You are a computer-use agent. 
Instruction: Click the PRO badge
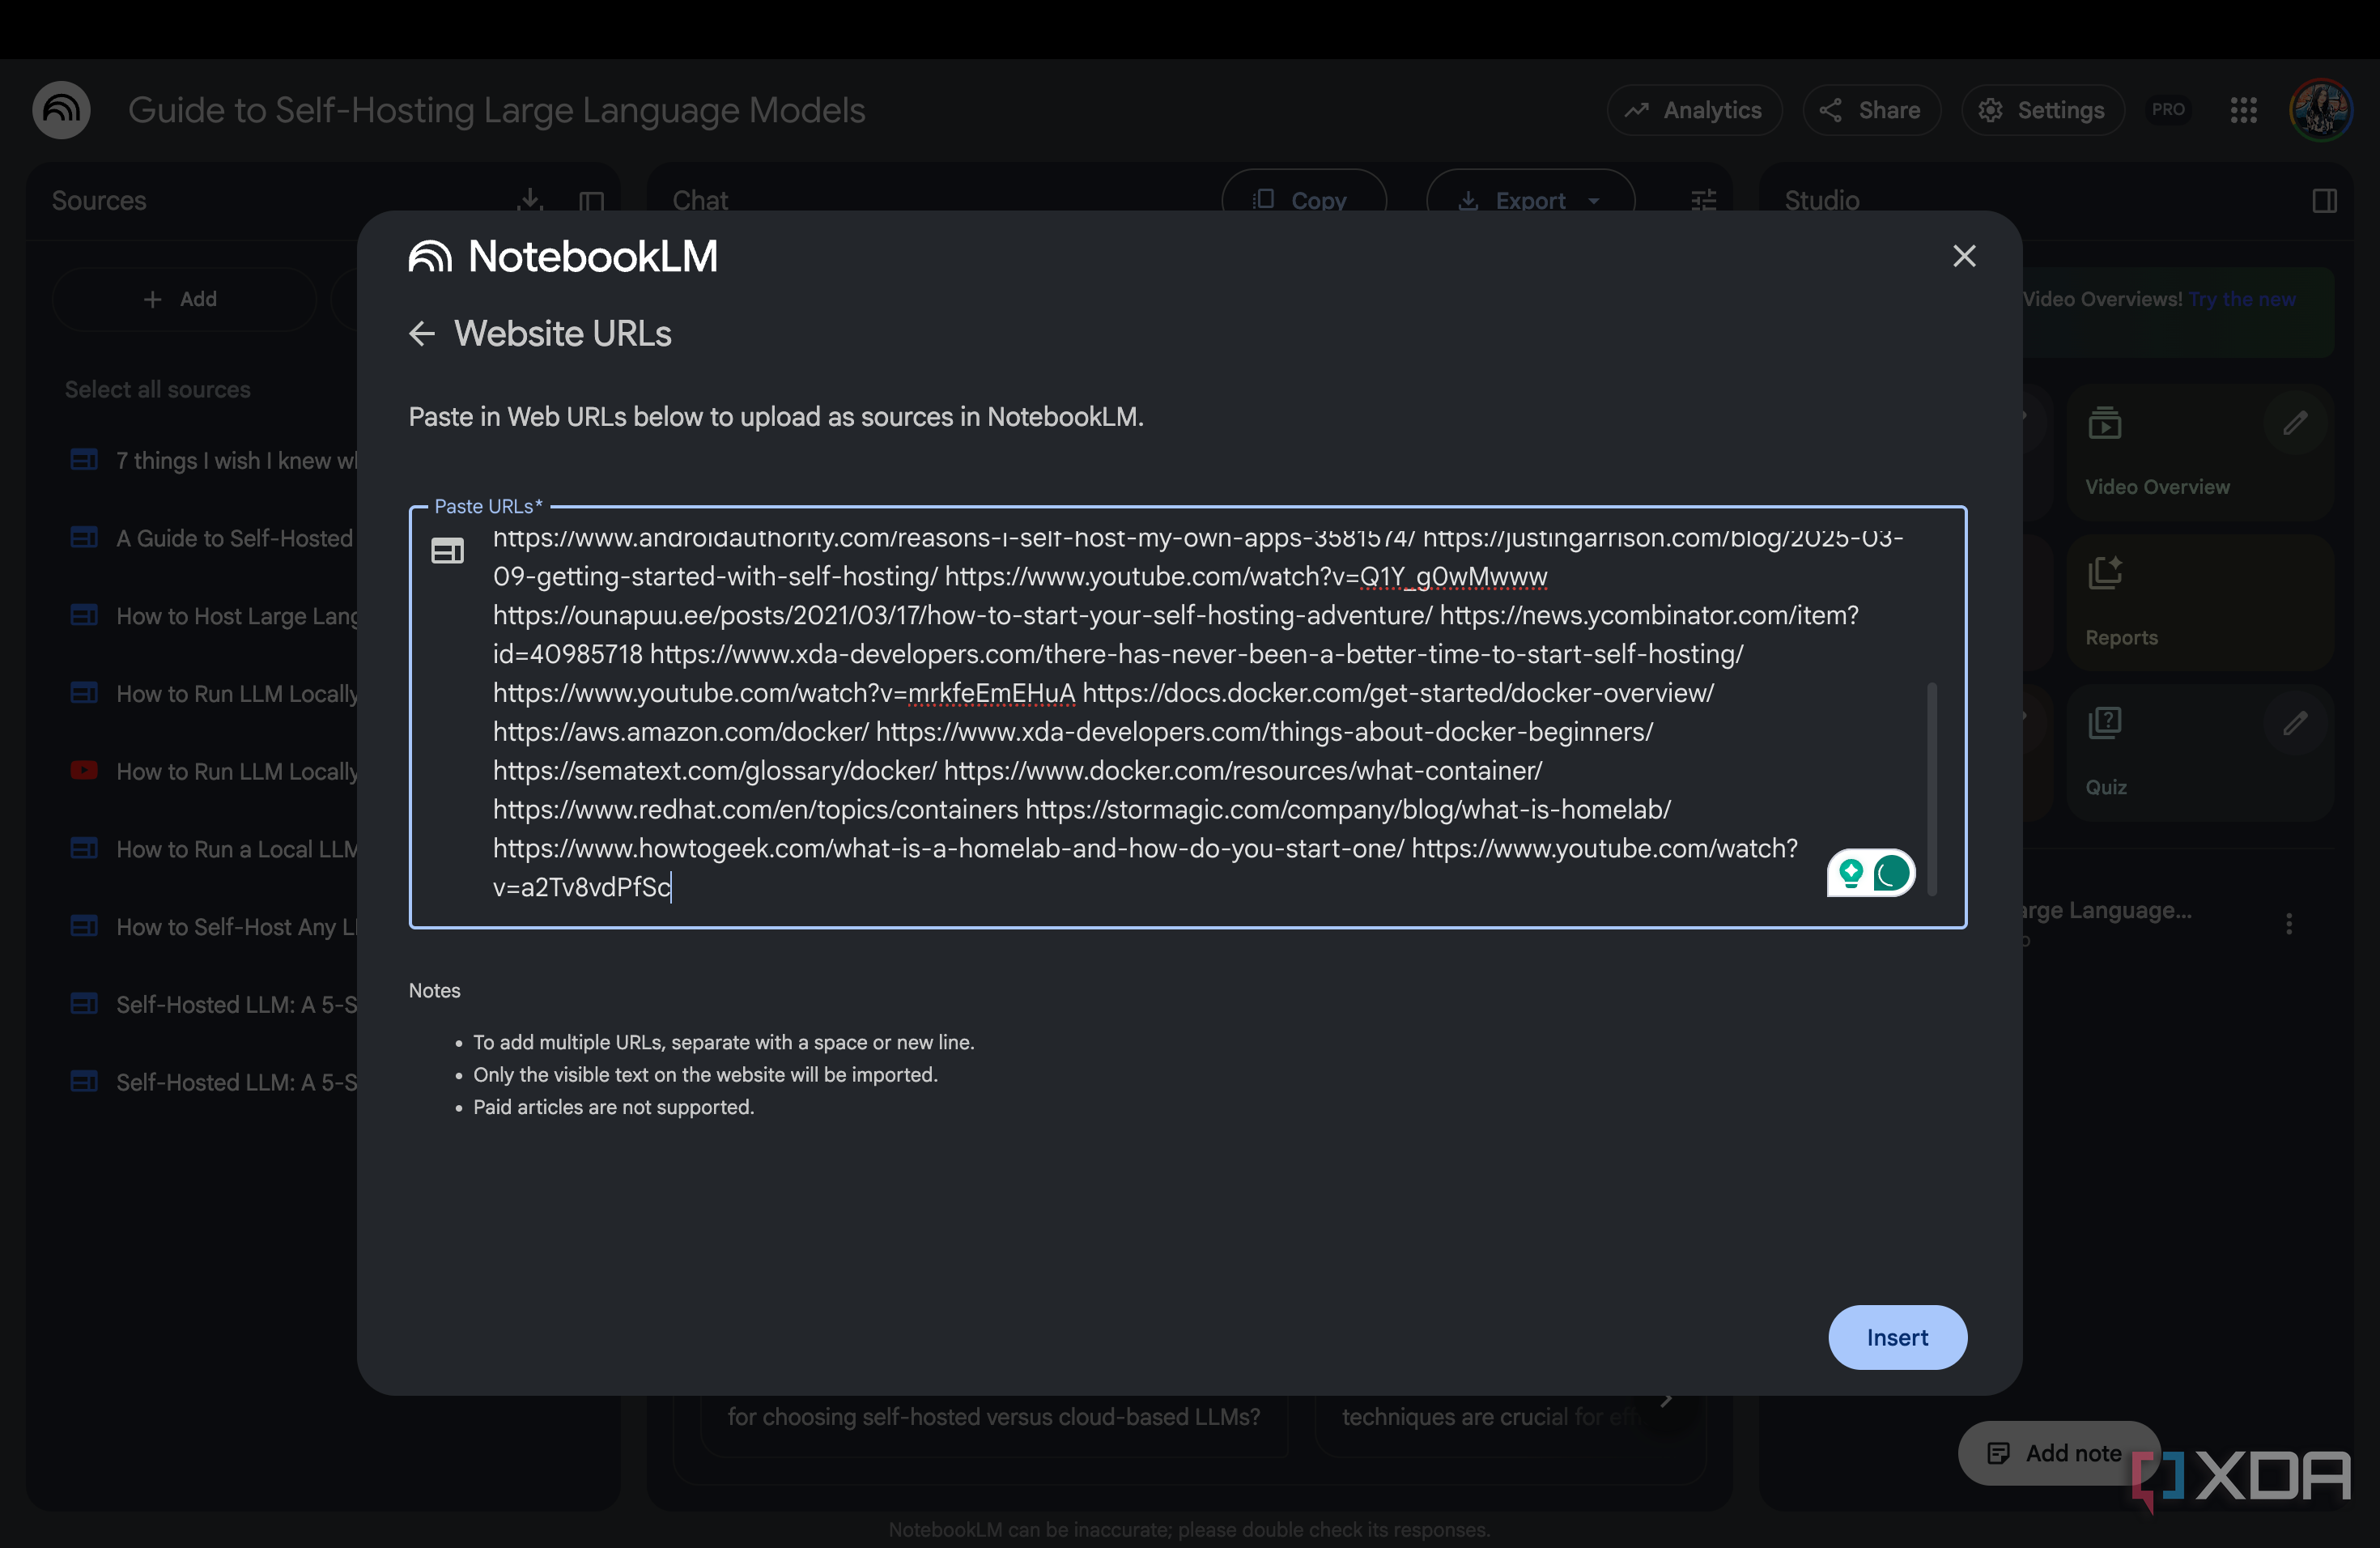tap(2168, 110)
